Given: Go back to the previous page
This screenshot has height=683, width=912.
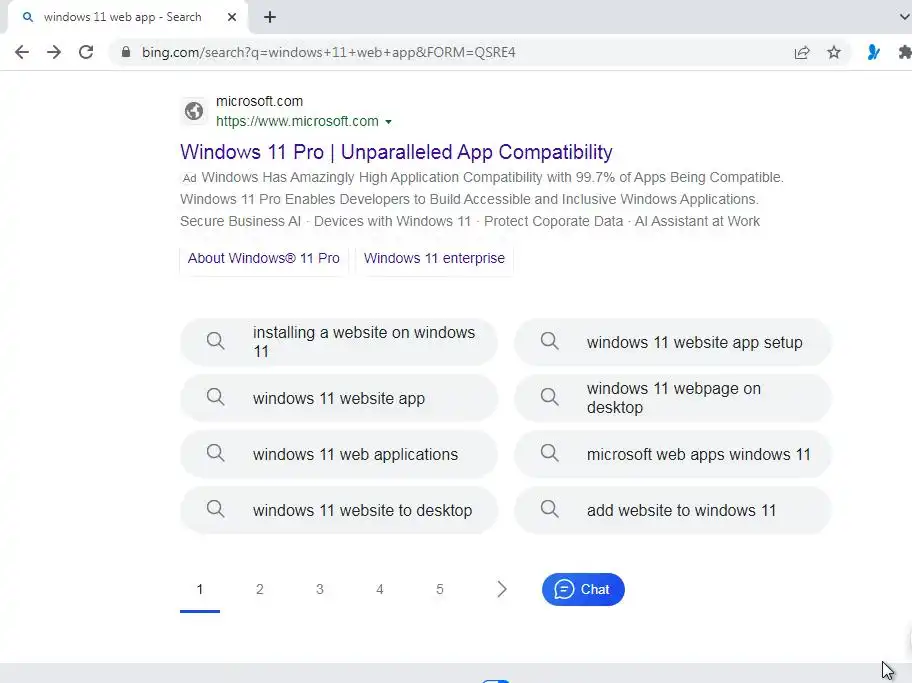Looking at the screenshot, I should click(22, 52).
